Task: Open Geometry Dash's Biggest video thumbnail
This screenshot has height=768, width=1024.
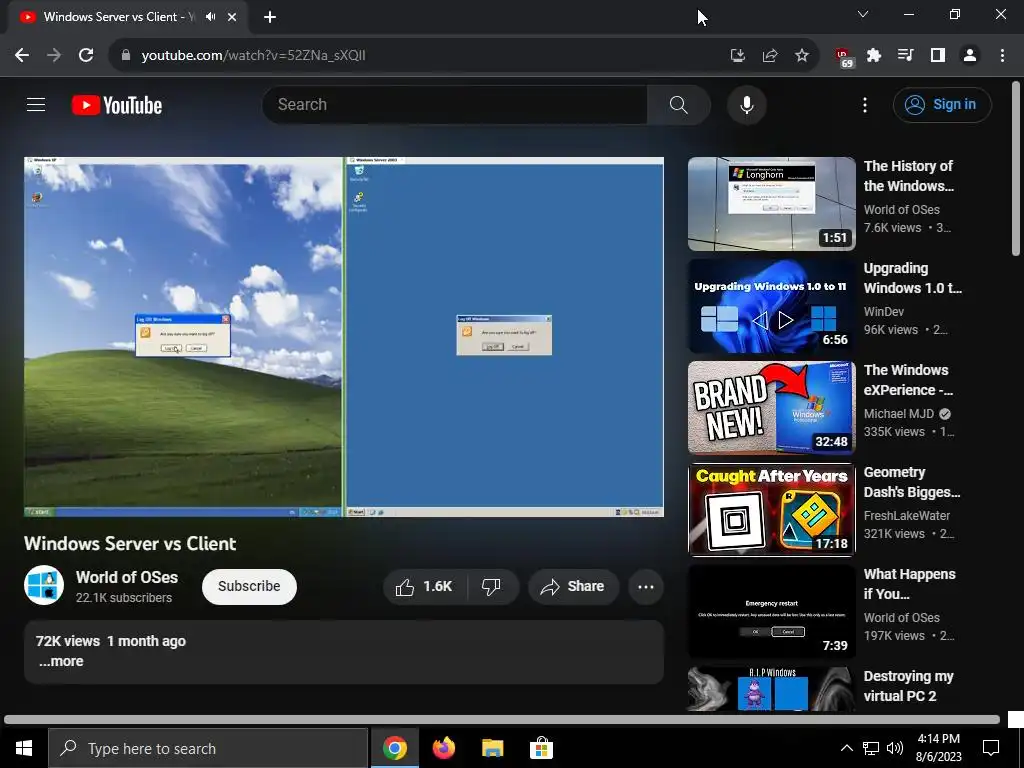Action: pos(771,509)
